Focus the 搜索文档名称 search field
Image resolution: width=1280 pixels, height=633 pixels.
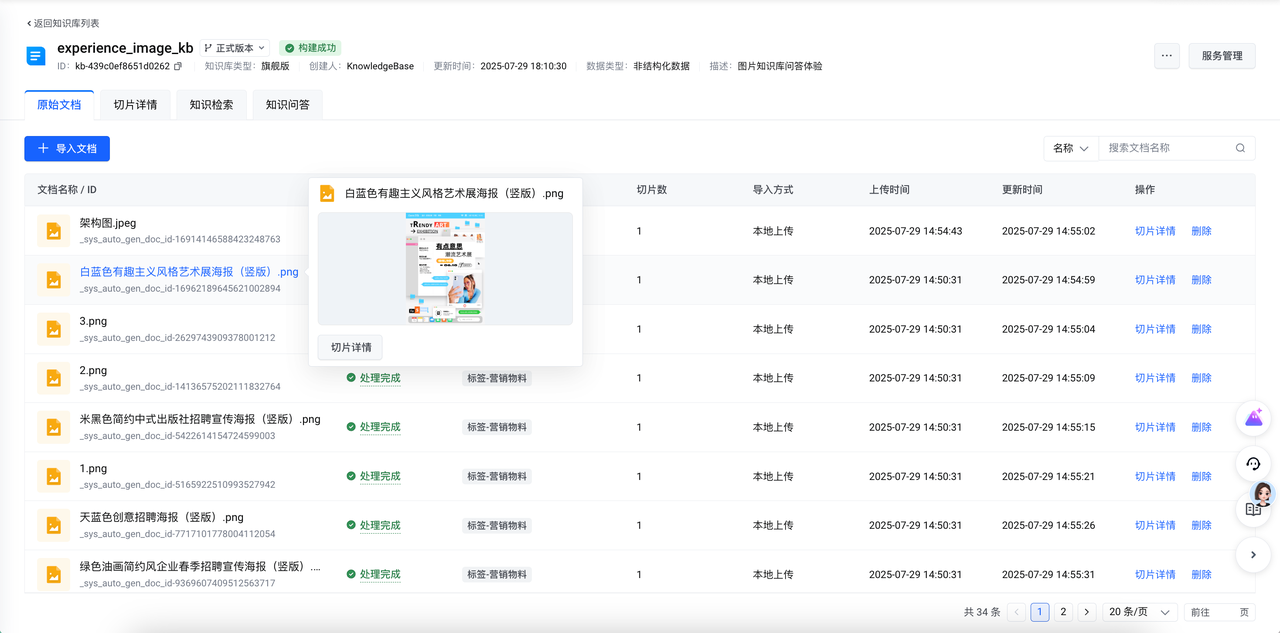(1165, 148)
